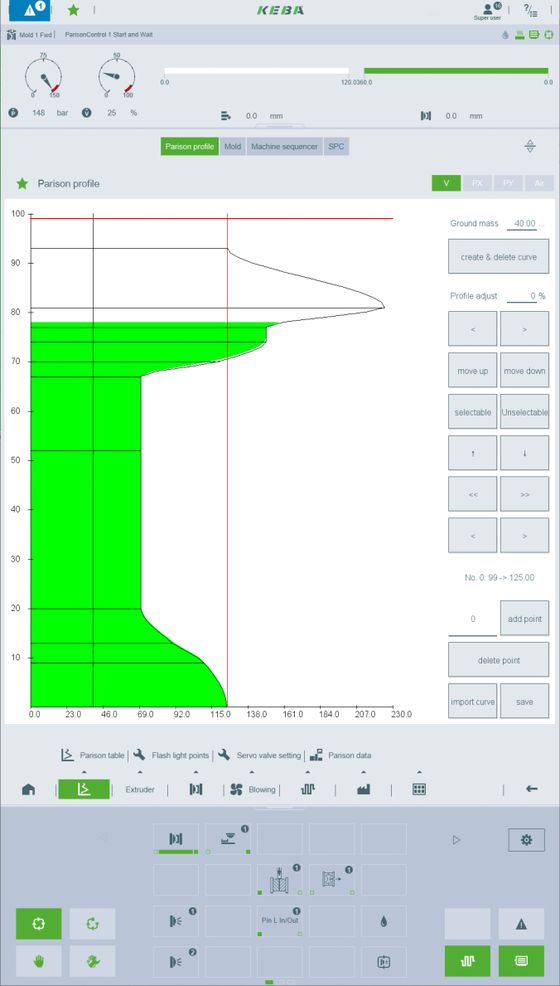This screenshot has height=986, width=560.
Task: Click the speed gauge showing 25 %
Action: point(117,77)
